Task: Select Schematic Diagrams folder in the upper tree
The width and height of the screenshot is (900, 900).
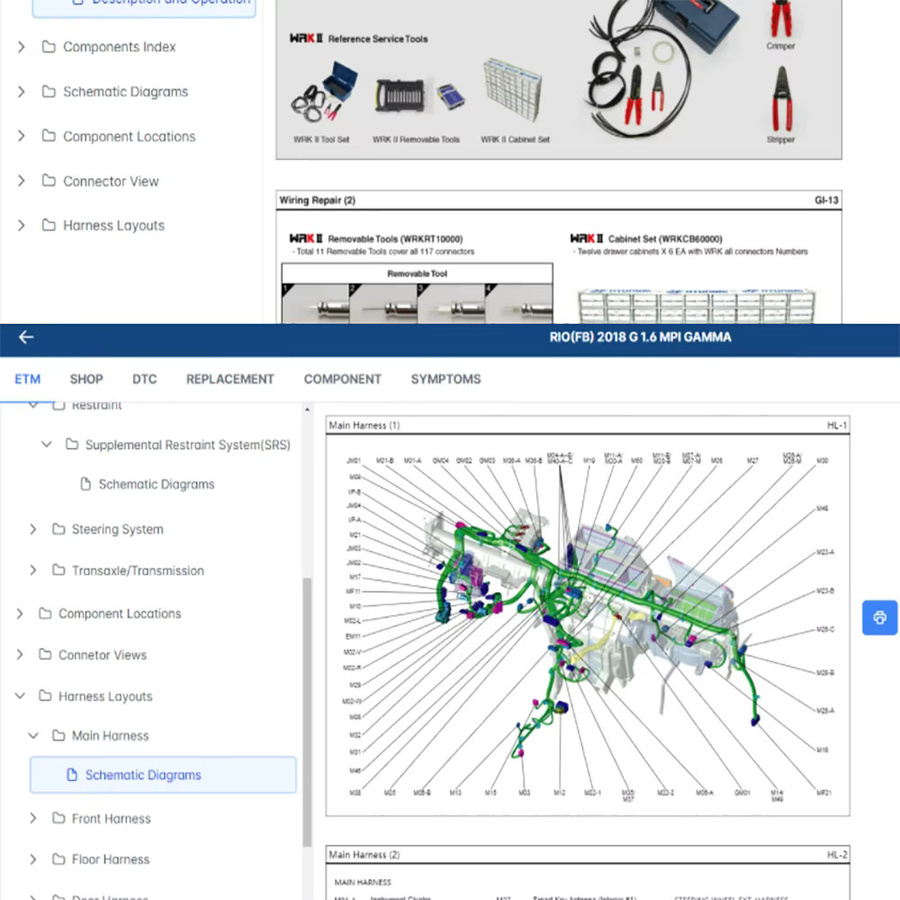Action: [115, 92]
